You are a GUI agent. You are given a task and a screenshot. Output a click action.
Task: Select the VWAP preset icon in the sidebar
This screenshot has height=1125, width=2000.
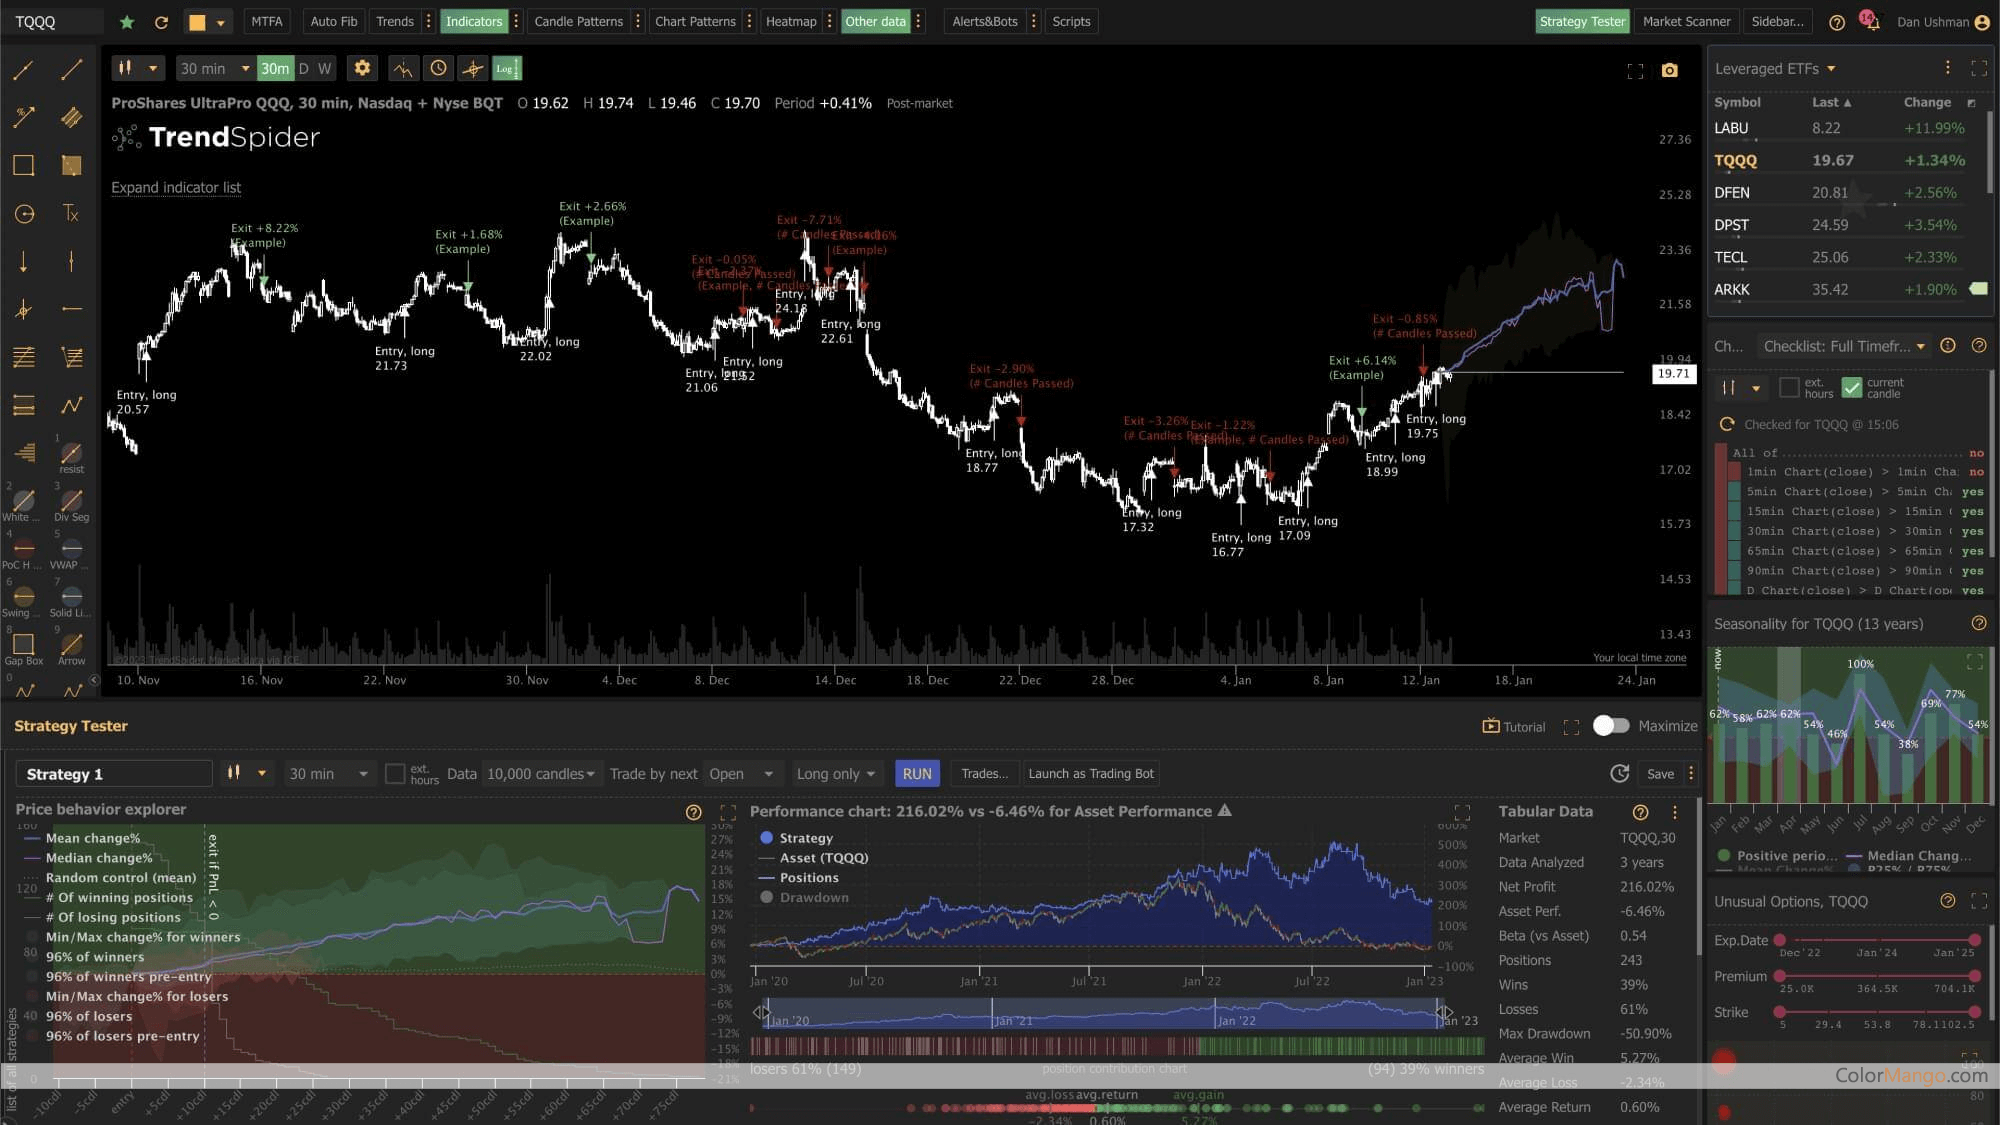point(71,548)
